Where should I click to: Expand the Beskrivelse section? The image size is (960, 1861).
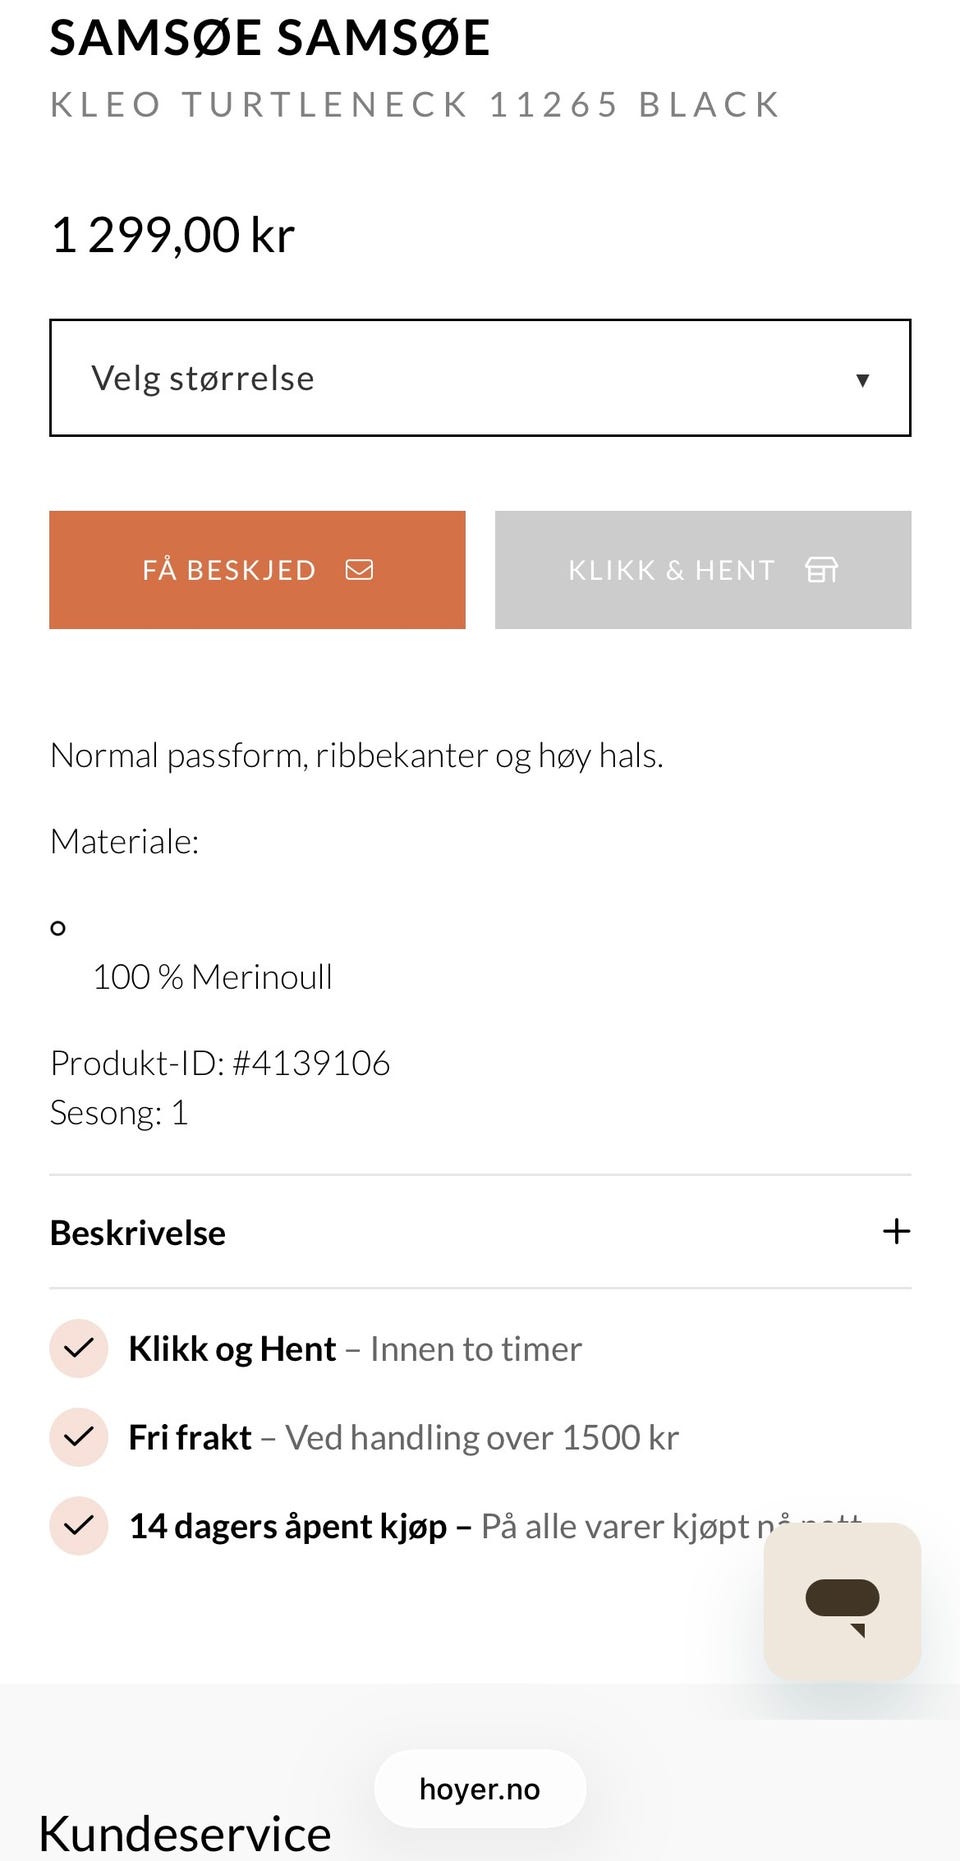138,1233
